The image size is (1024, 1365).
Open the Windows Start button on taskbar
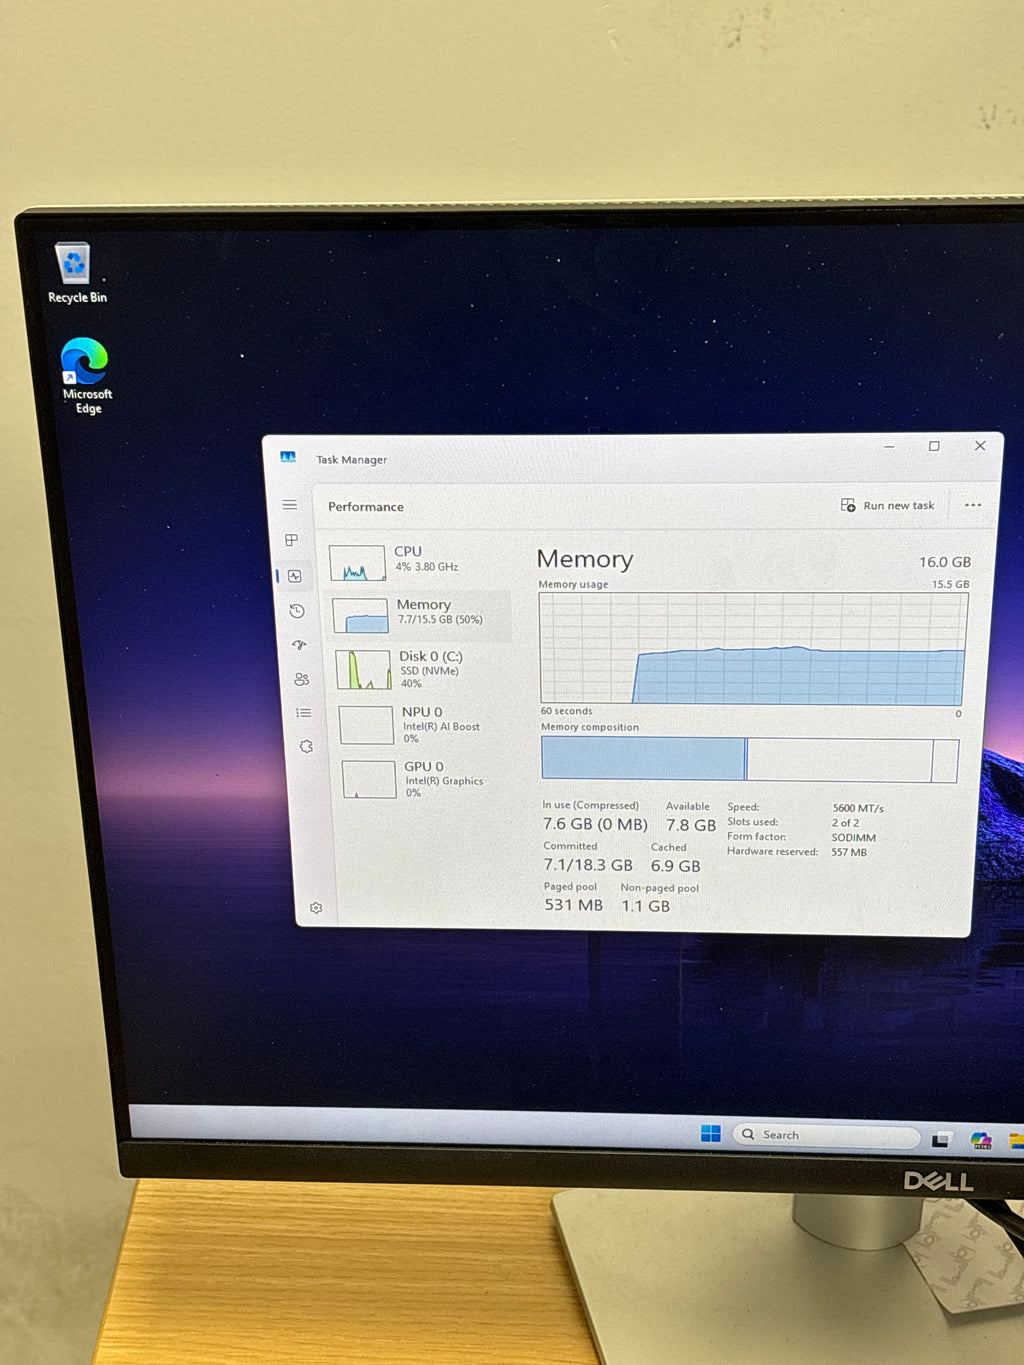pyautogui.click(x=711, y=1133)
